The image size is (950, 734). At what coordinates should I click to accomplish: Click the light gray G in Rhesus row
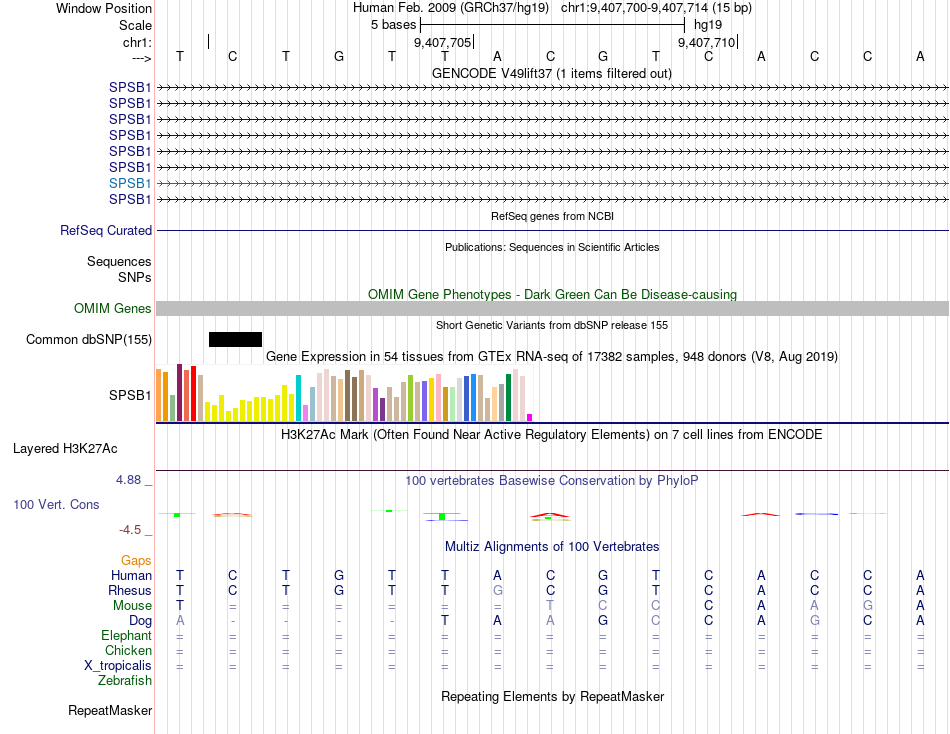(x=497, y=590)
